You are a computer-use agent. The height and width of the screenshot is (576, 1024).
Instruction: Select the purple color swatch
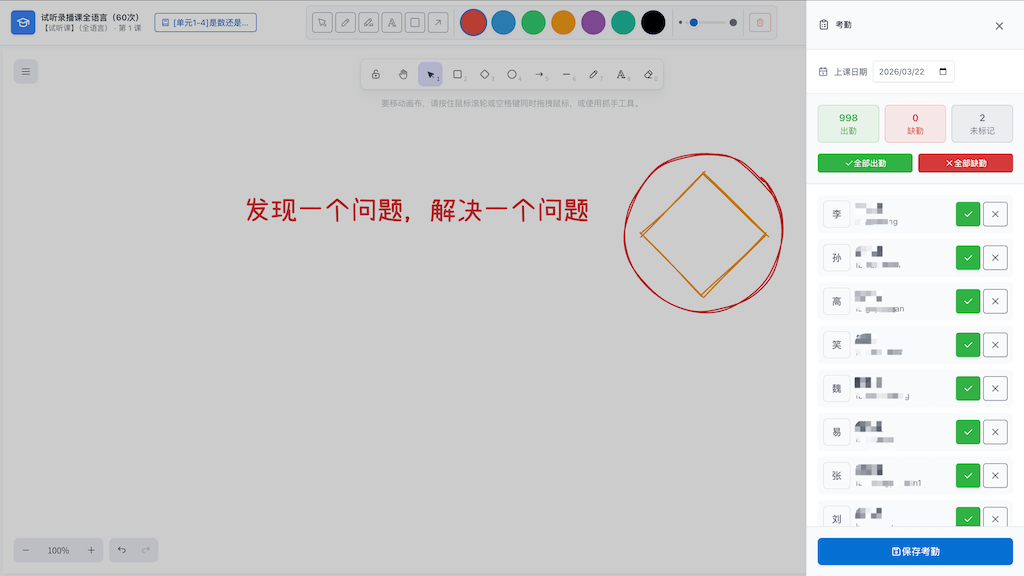pyautogui.click(x=593, y=21)
